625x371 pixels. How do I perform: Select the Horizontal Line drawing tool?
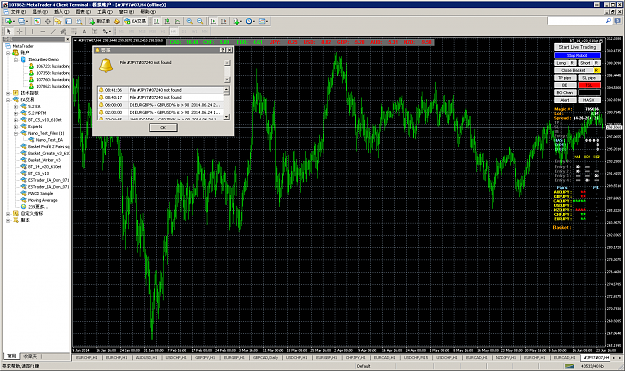pyautogui.click(x=43, y=31)
